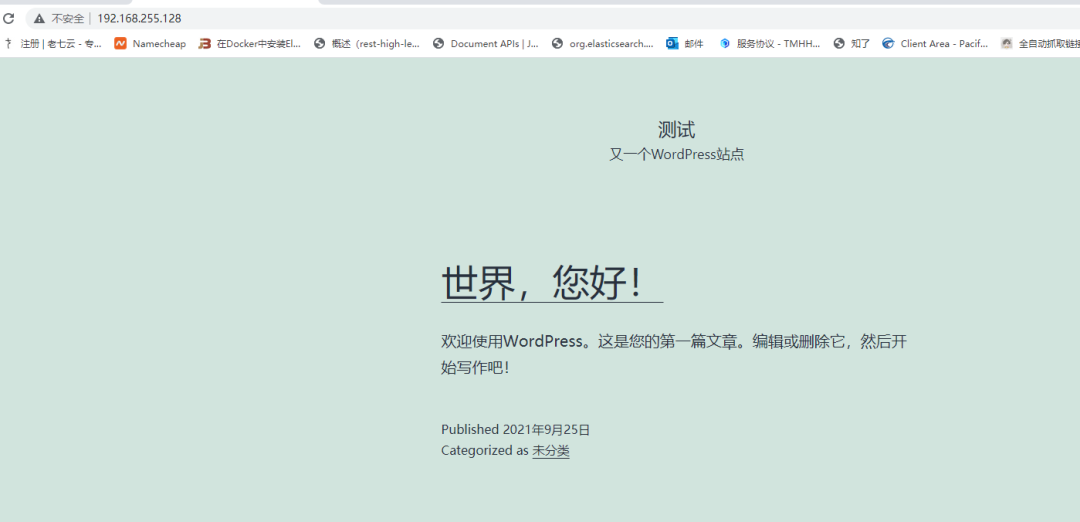The height and width of the screenshot is (522, 1080).
Task: Click the site title 测试
Action: point(676,129)
